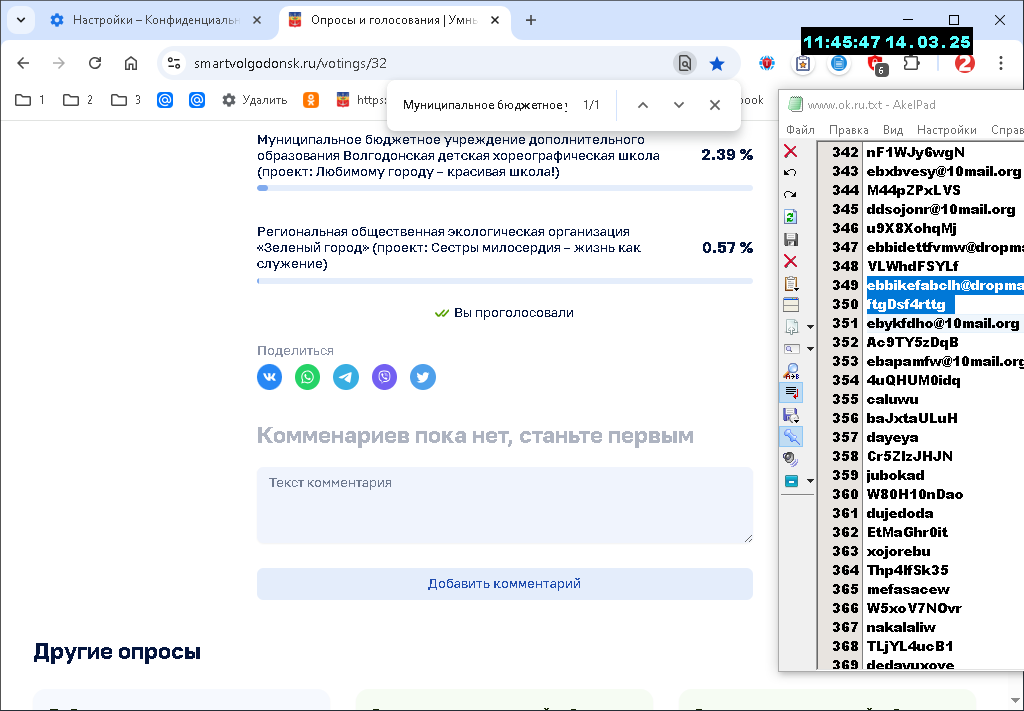Open Chrome tab search chevron dropdown
The height and width of the screenshot is (711, 1024).
pos(21,20)
